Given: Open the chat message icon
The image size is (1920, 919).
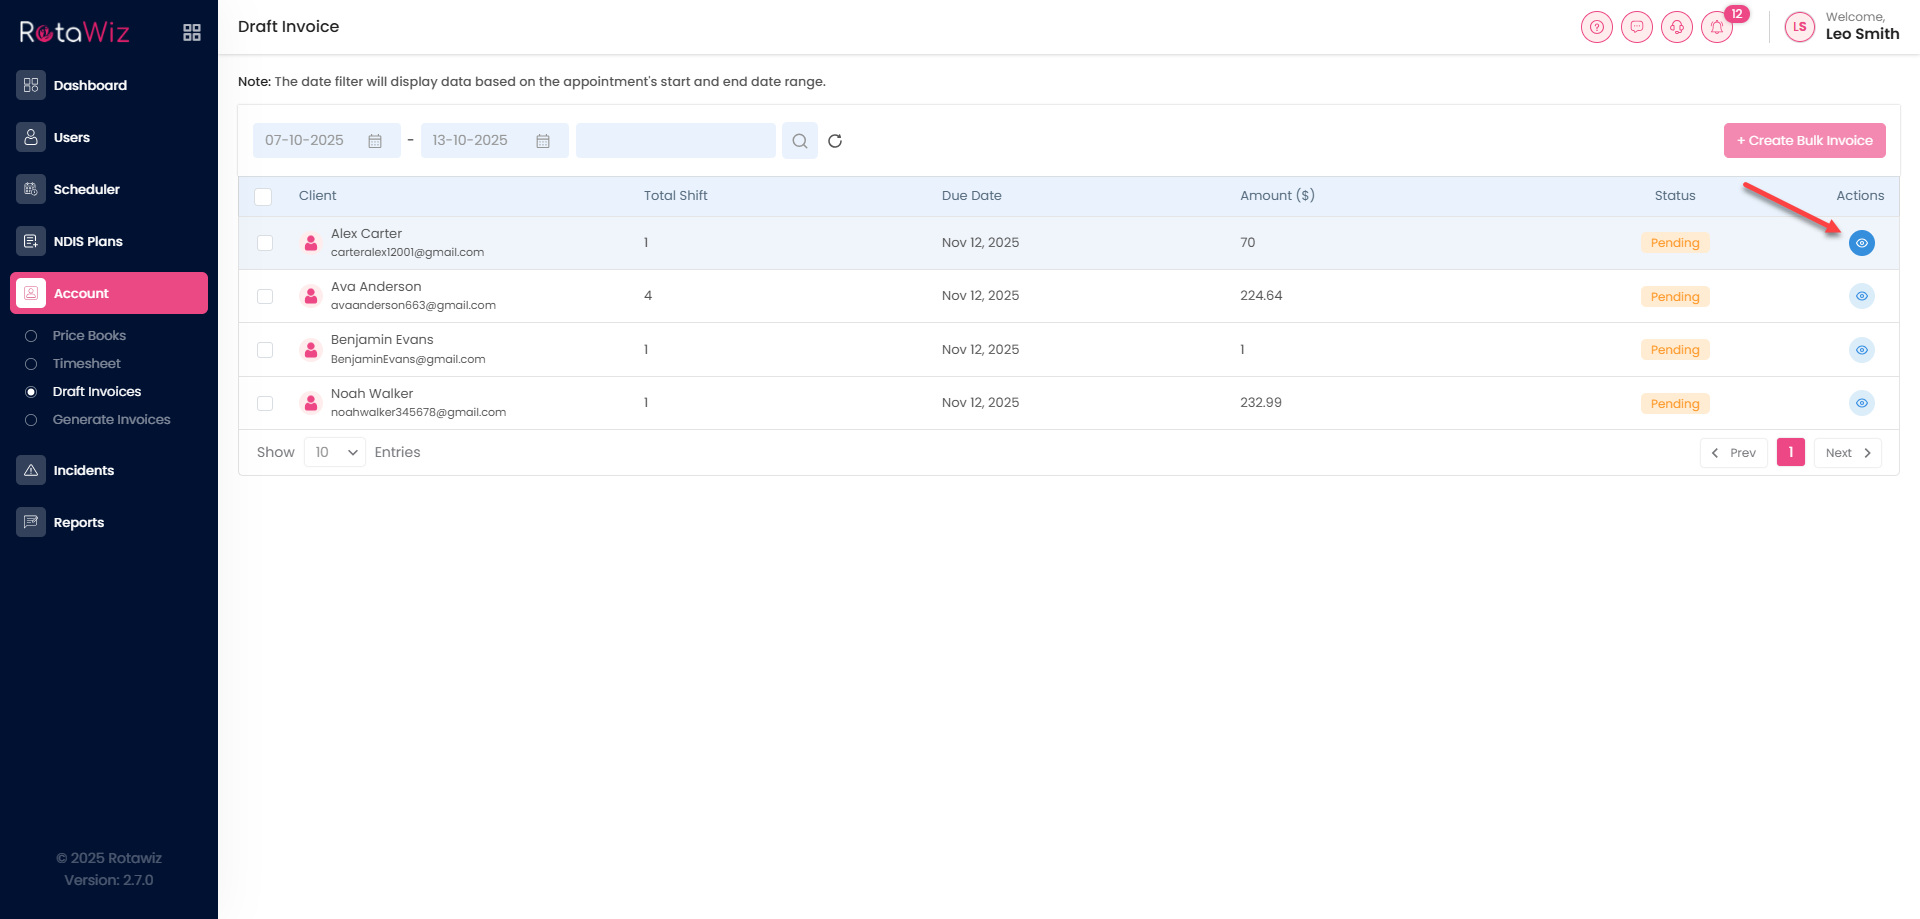Looking at the screenshot, I should pyautogui.click(x=1637, y=27).
